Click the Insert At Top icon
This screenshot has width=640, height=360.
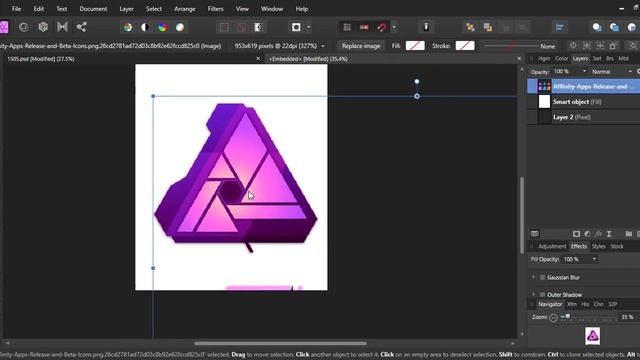(x=614, y=27)
